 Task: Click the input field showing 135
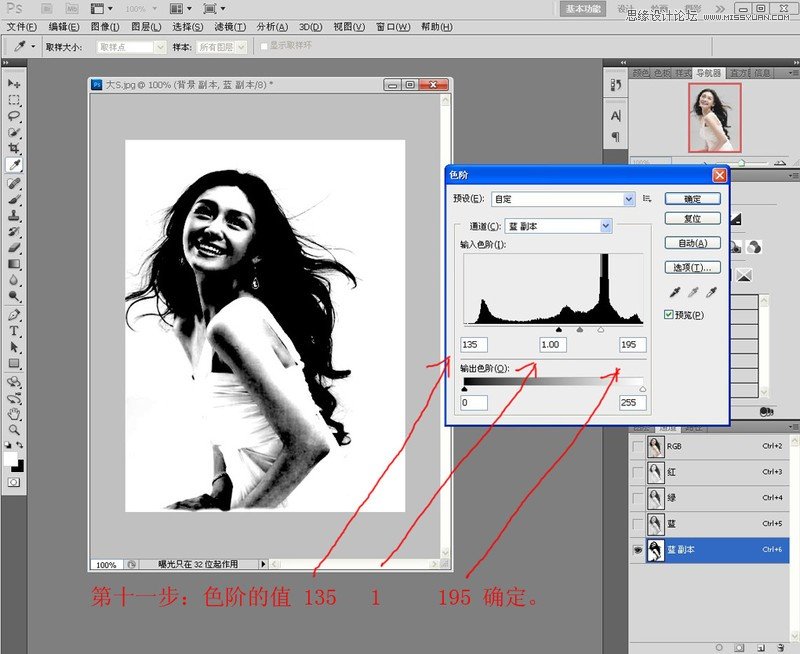473,345
